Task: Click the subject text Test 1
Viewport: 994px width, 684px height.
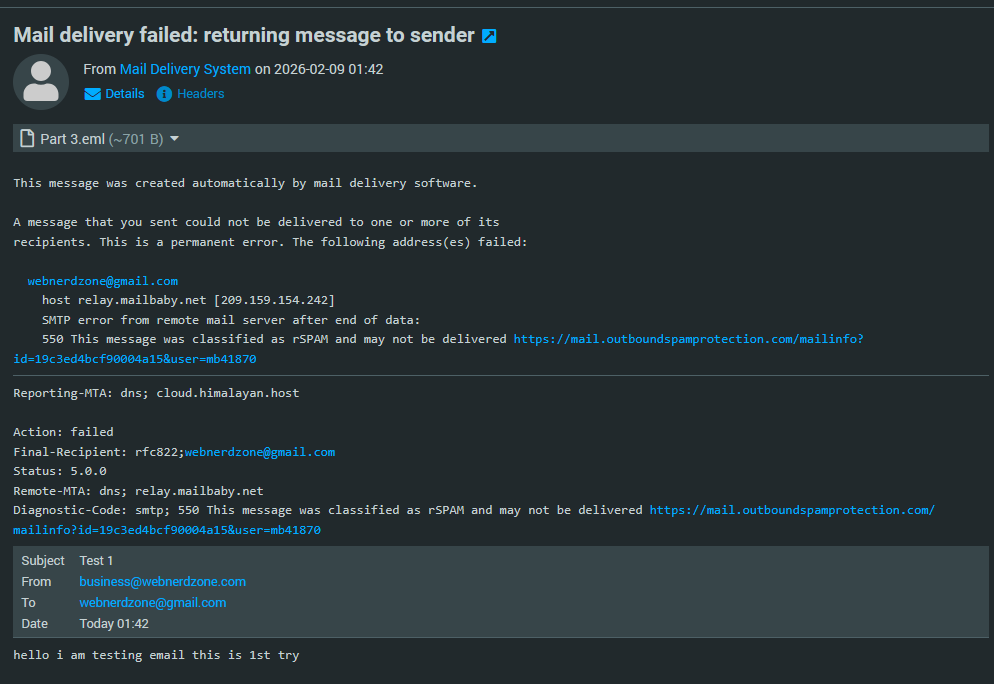Action: click(97, 560)
